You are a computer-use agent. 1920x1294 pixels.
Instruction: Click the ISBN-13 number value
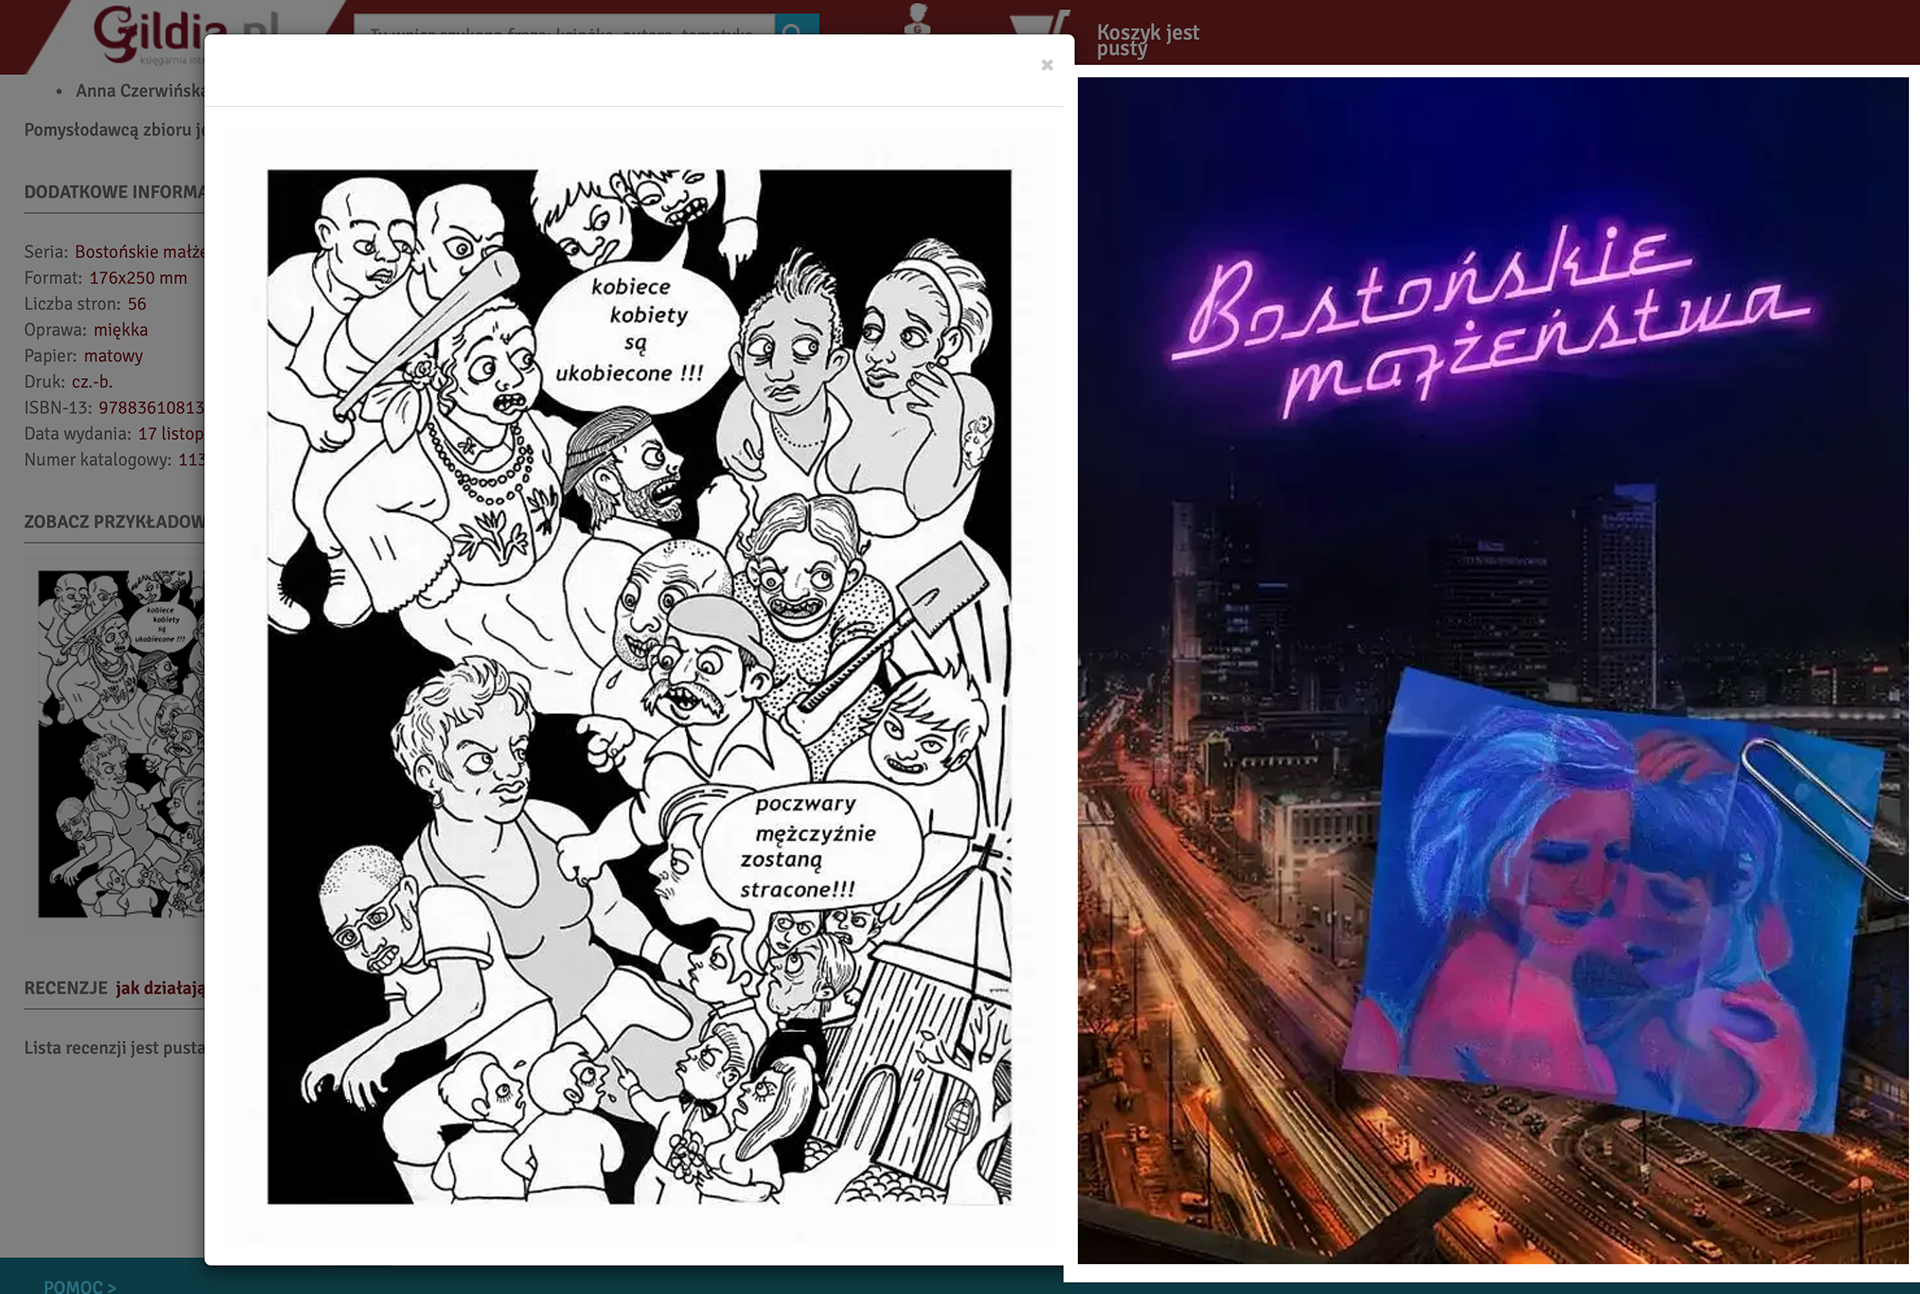click(151, 408)
